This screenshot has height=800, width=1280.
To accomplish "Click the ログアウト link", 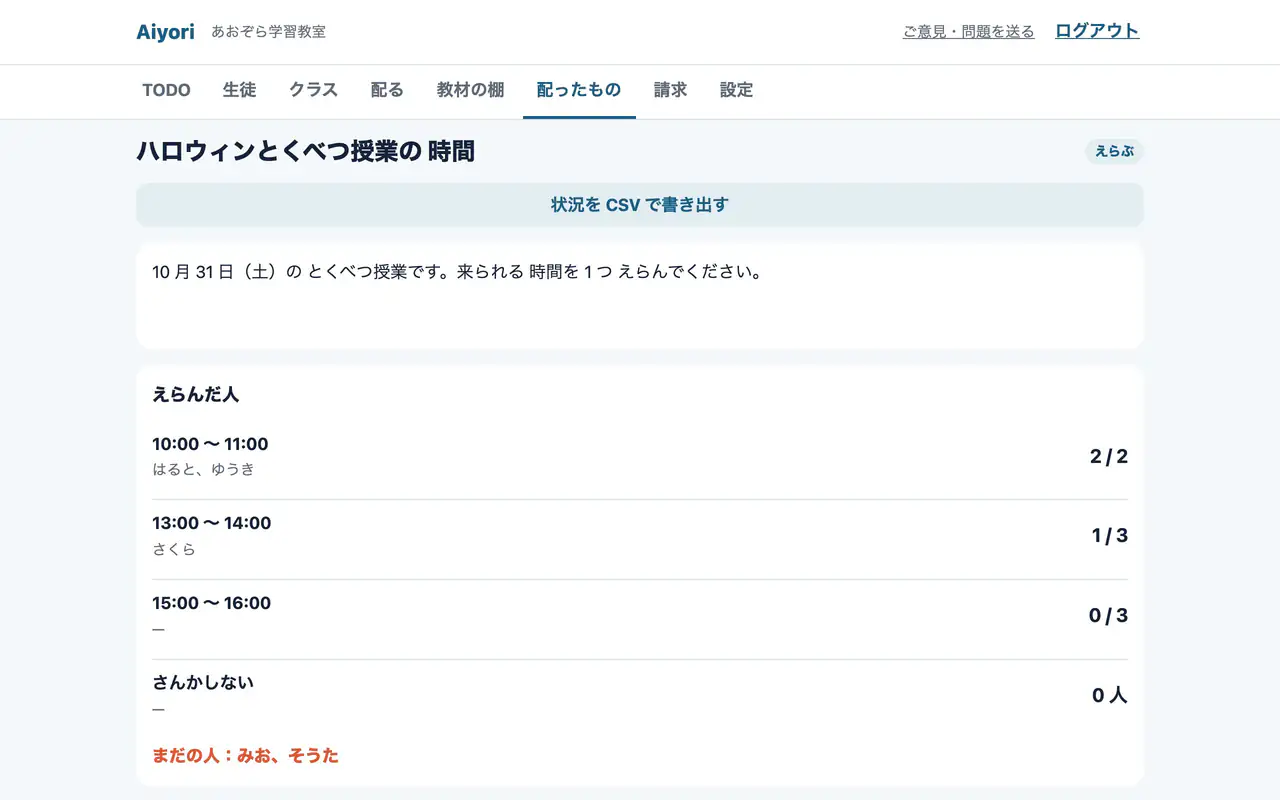I will point(1097,31).
